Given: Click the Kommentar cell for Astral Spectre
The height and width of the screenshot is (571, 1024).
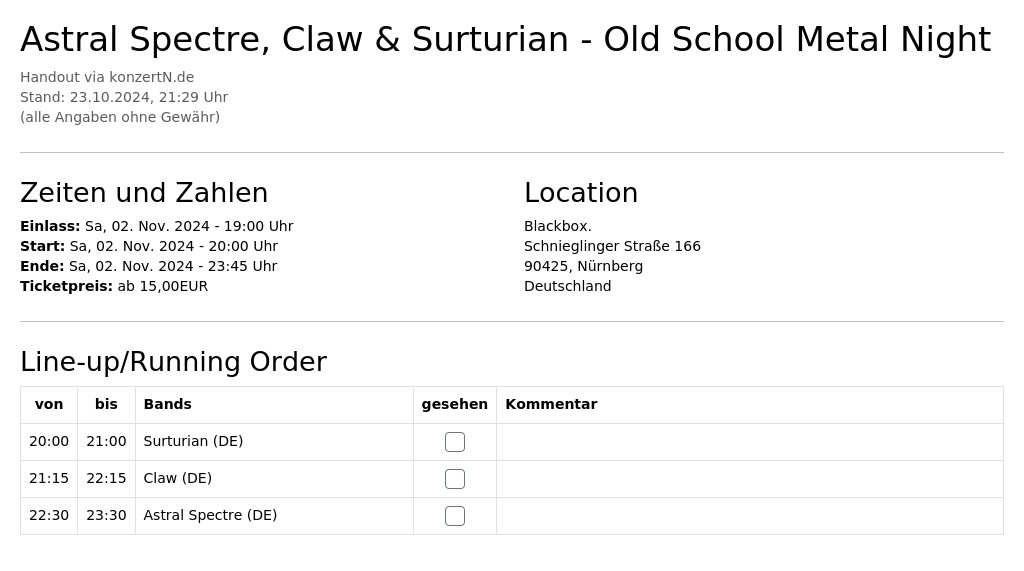Looking at the screenshot, I should [750, 515].
